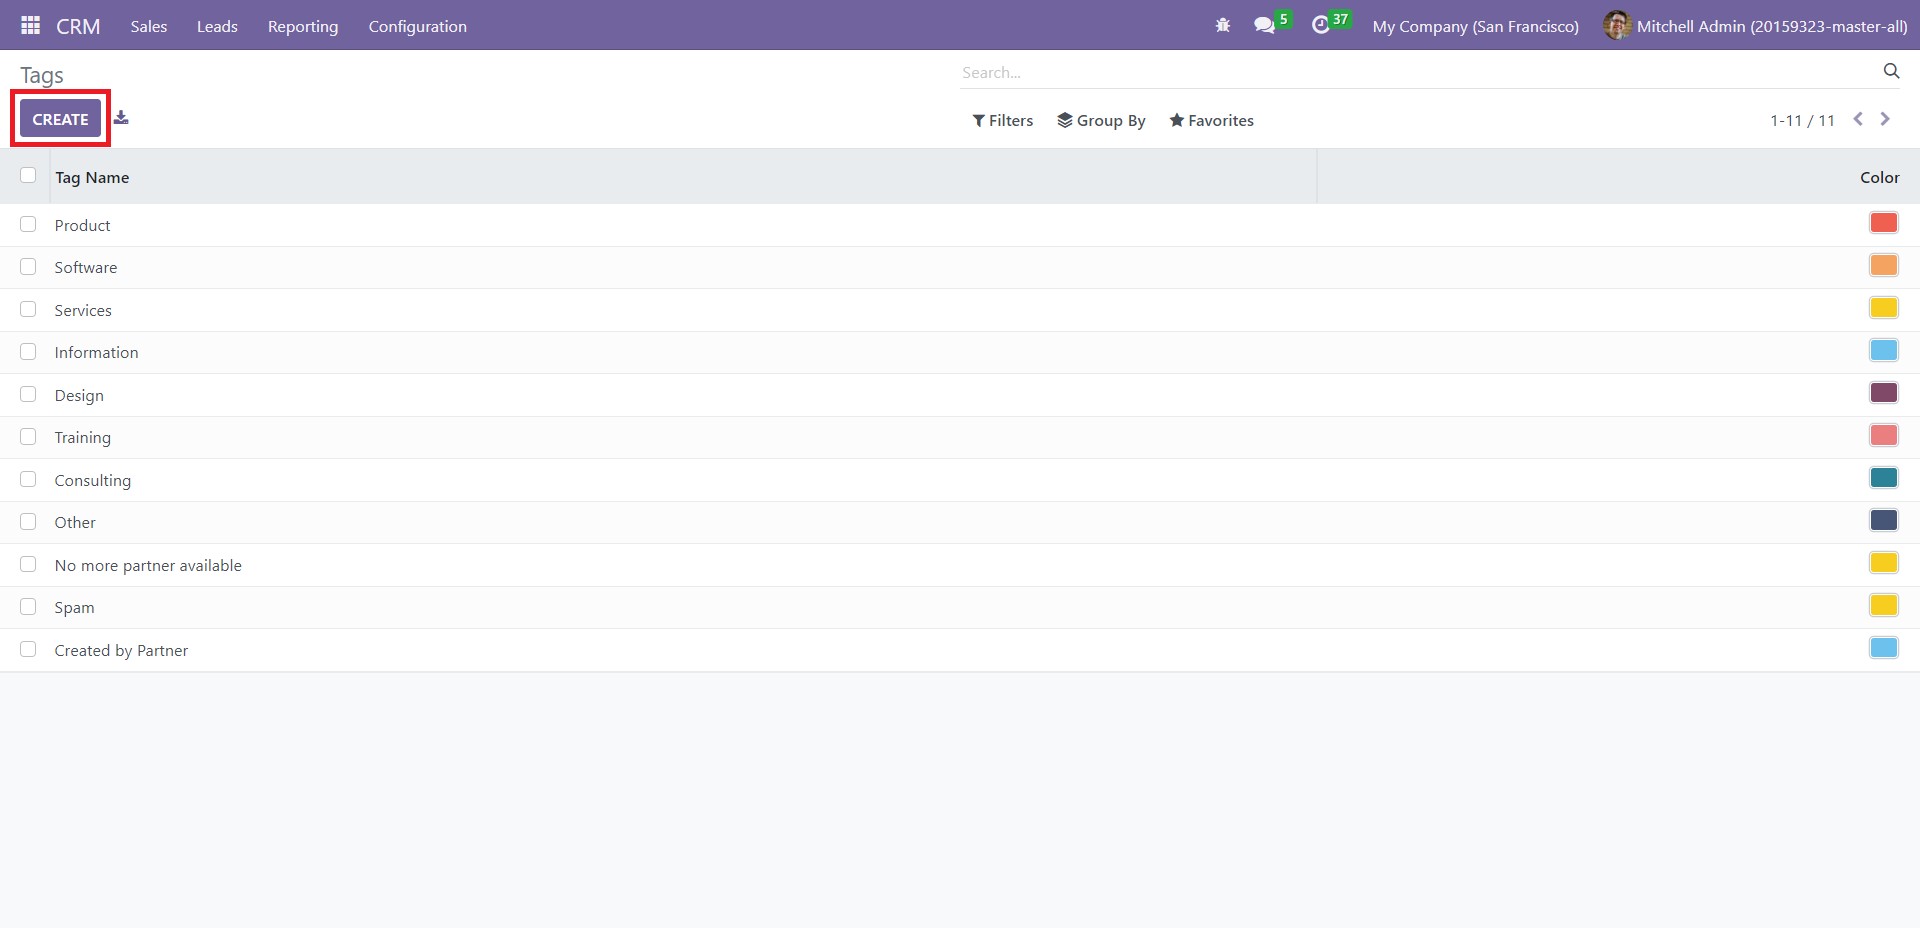Open the Configuration menu
The width and height of the screenshot is (1920, 928).
click(417, 26)
